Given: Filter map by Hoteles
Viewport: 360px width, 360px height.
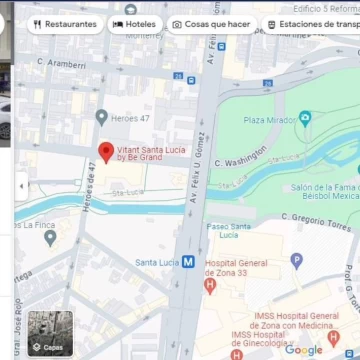Looking at the screenshot, I should click(x=135, y=24).
